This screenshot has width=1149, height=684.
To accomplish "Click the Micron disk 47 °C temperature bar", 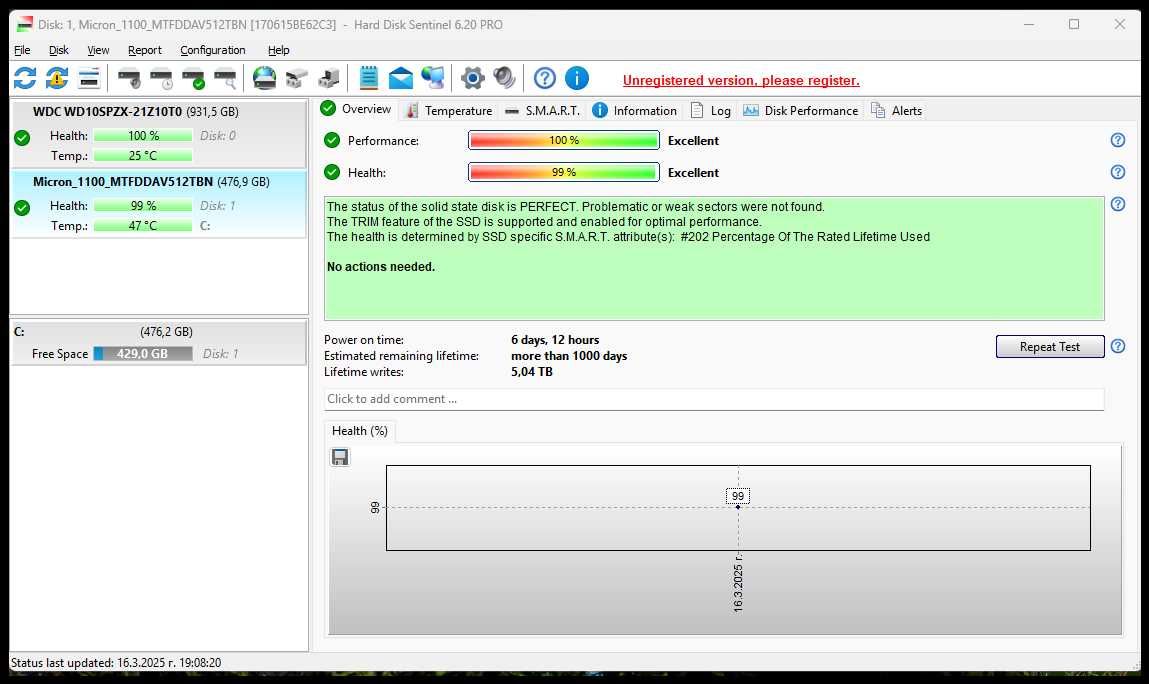I will [143, 226].
